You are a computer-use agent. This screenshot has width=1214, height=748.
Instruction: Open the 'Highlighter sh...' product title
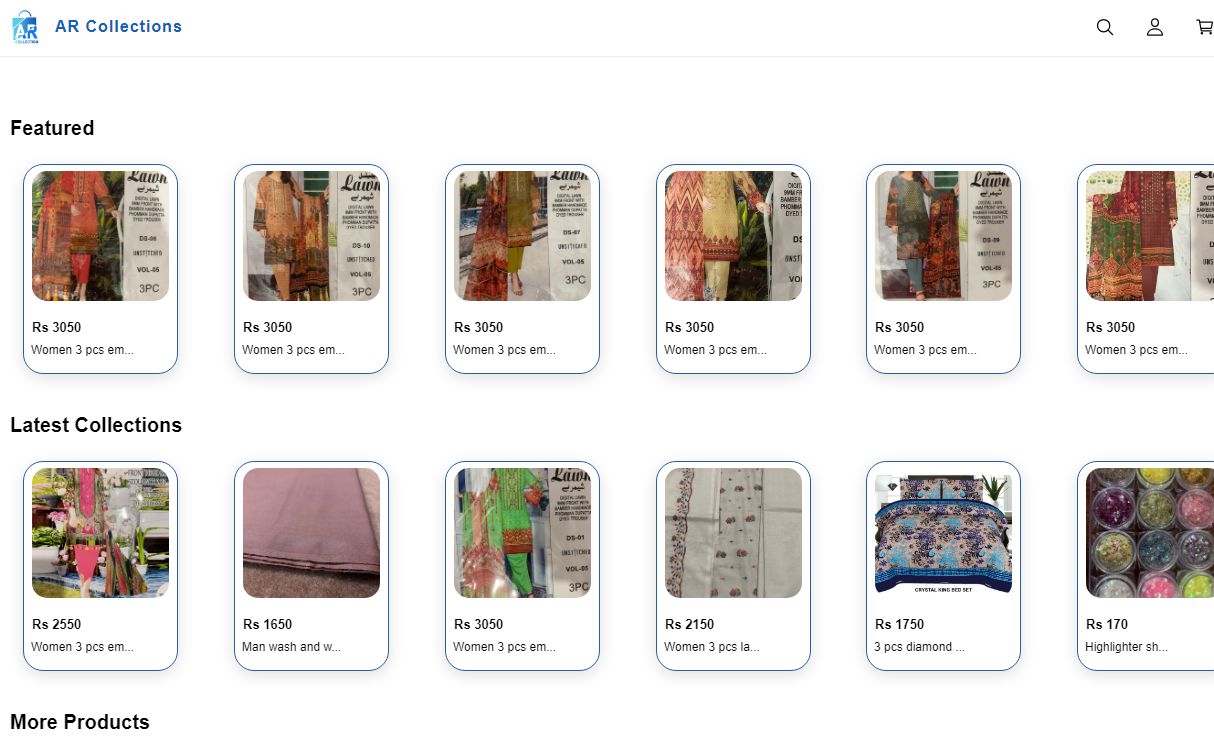click(1126, 647)
